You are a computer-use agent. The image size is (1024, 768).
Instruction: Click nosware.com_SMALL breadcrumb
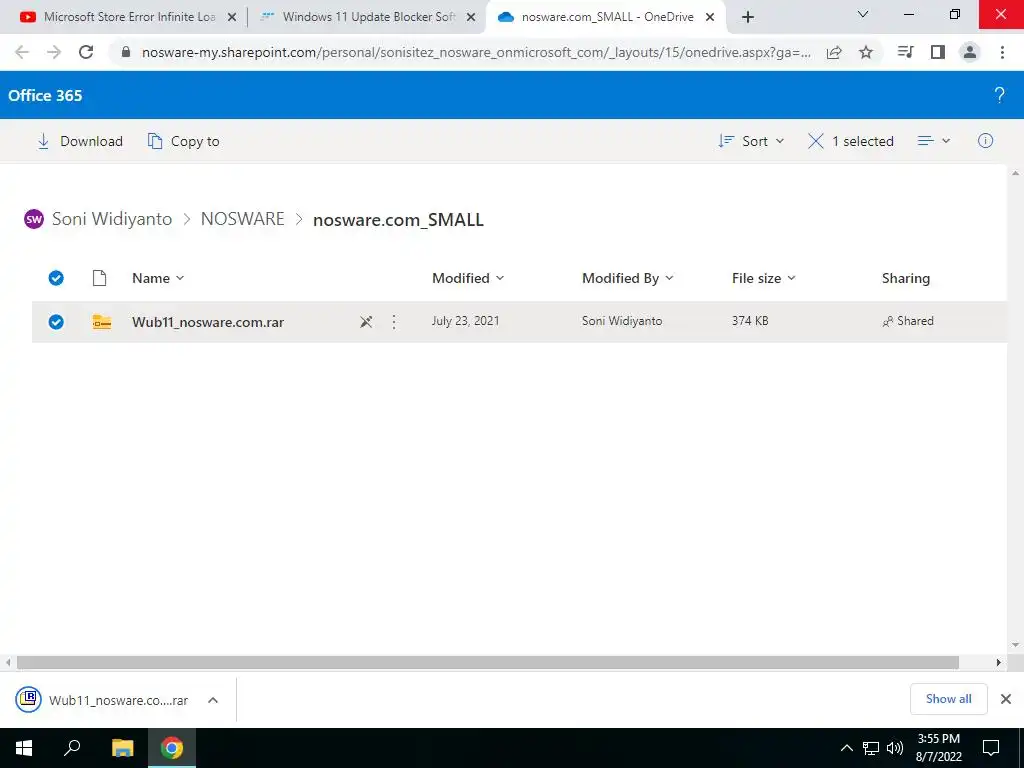tap(398, 219)
